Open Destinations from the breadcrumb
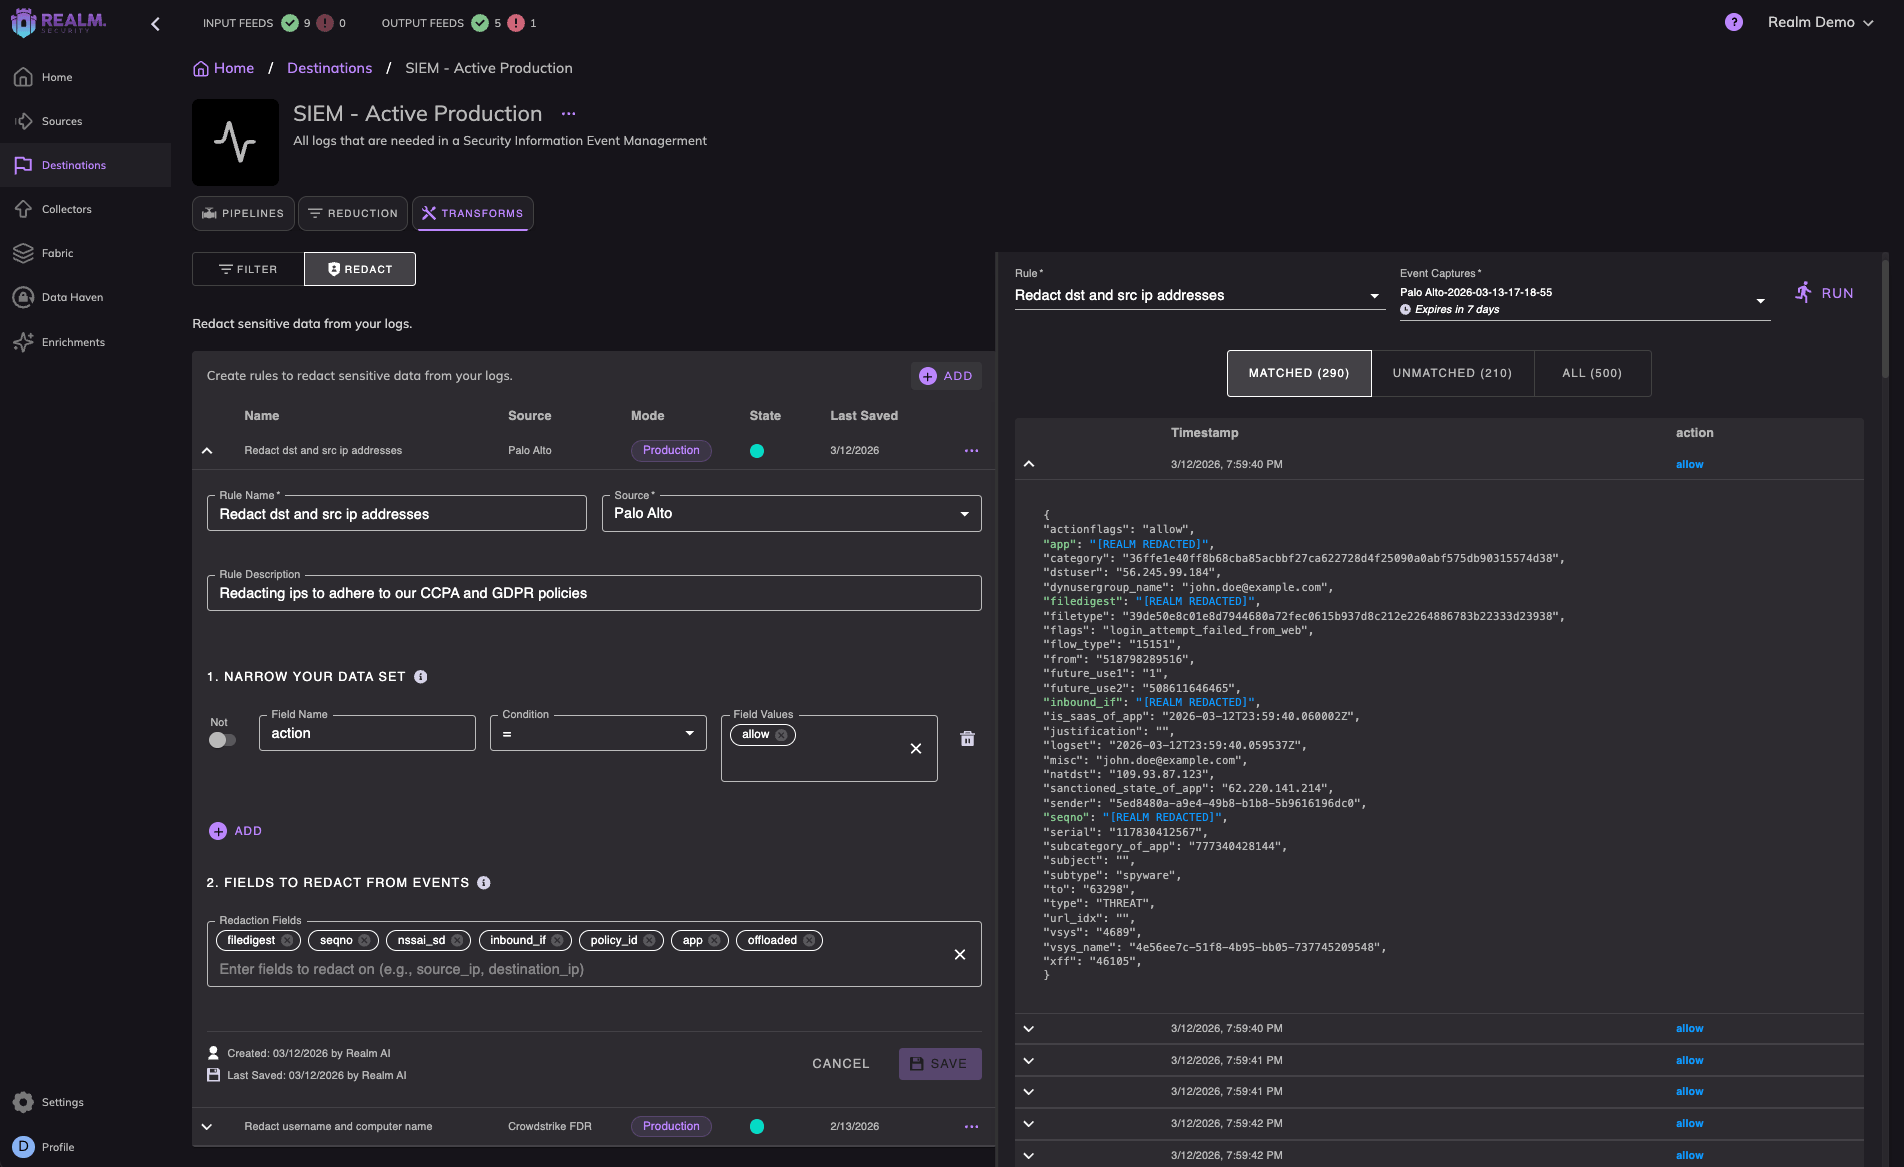The height and width of the screenshot is (1167, 1904). [x=329, y=68]
